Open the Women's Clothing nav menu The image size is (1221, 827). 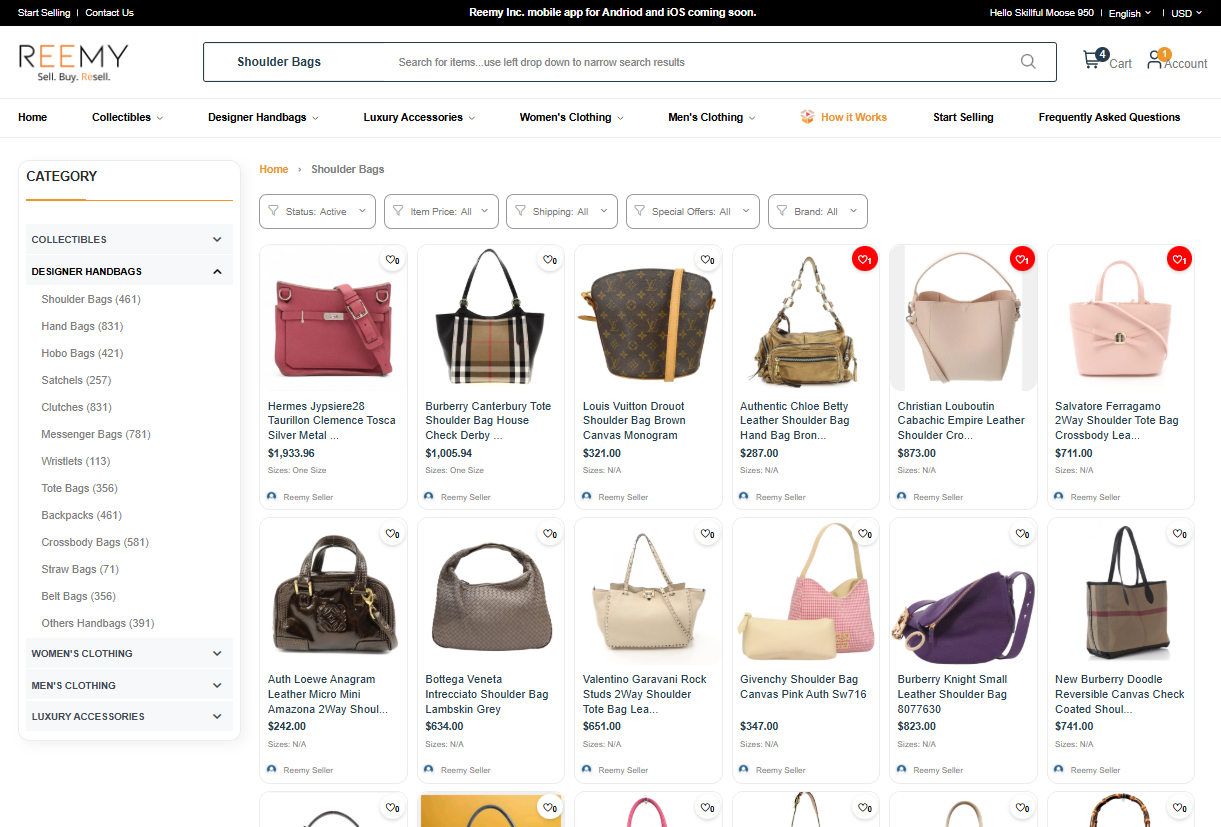(x=571, y=117)
